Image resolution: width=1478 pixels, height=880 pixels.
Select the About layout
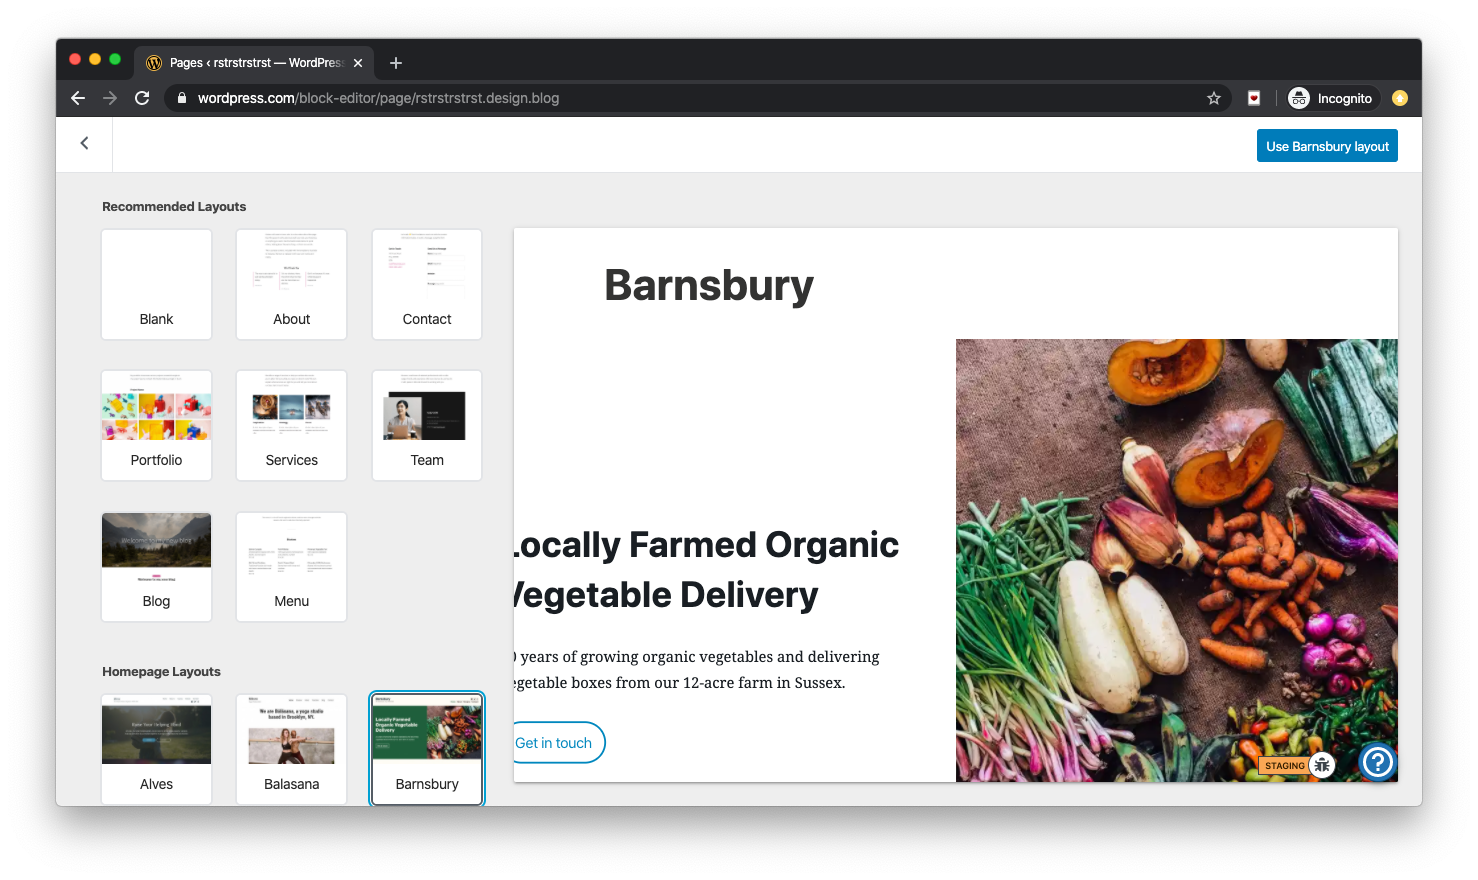tap(291, 284)
